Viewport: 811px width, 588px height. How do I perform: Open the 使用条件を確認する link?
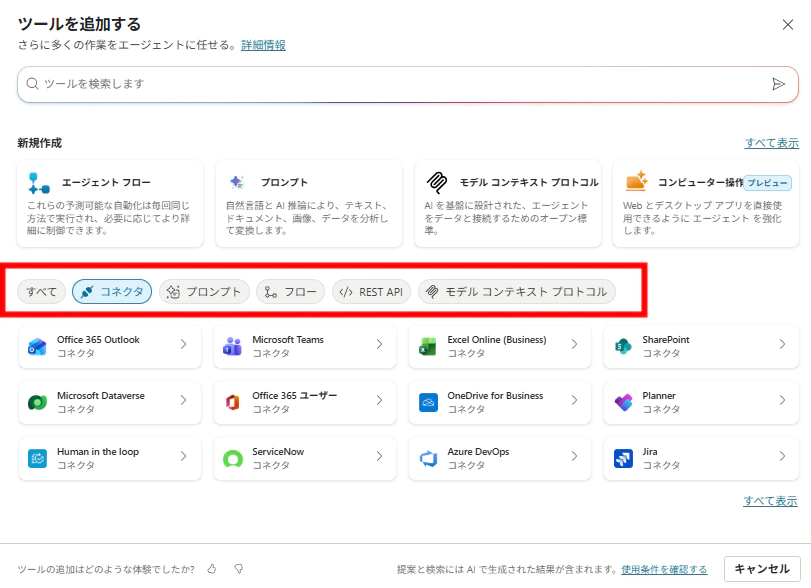point(664,569)
